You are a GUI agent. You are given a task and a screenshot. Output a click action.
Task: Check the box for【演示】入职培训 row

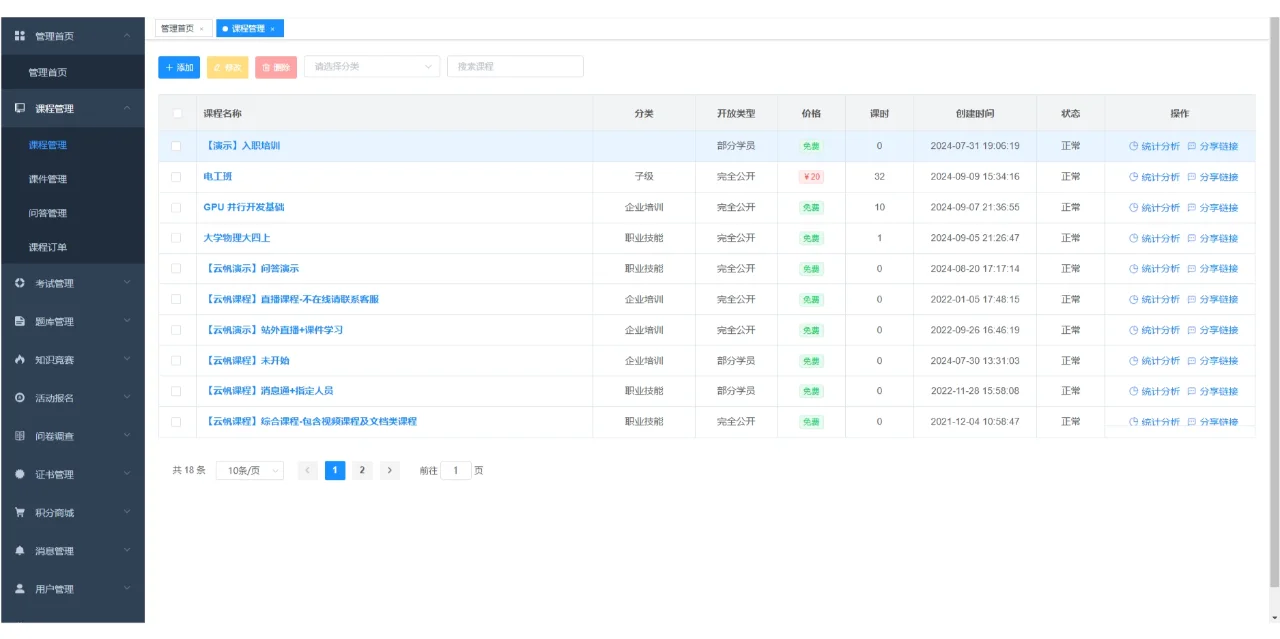pyautogui.click(x=176, y=146)
